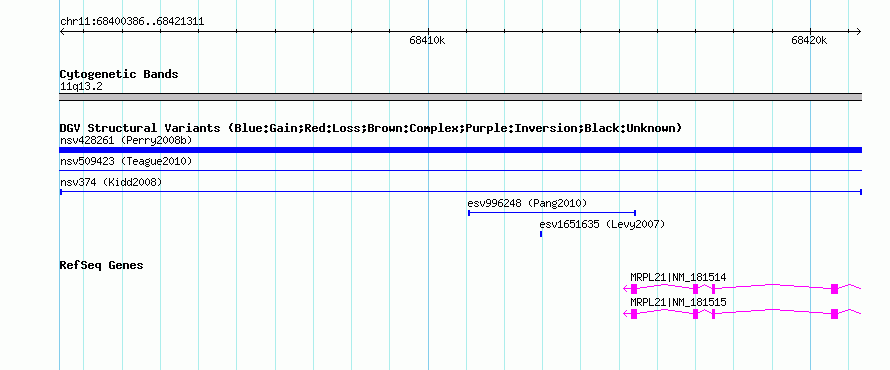Open variant nsv509423 (Teague2010) label
Image resolution: width=890 pixels, height=370 pixels.
click(x=126, y=161)
